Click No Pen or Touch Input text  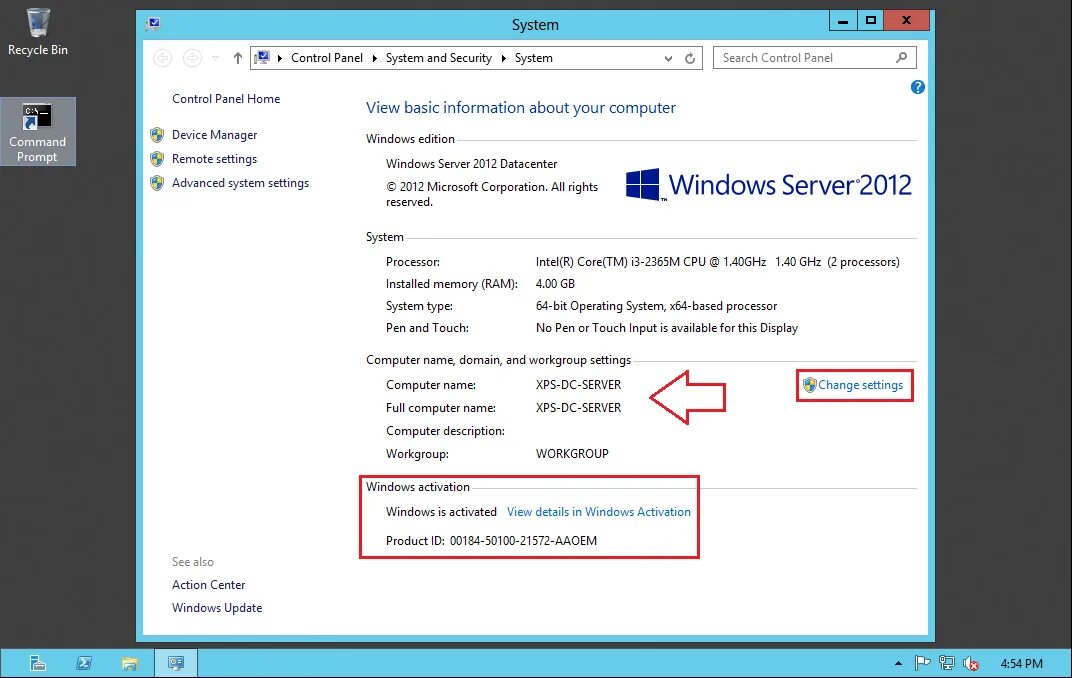click(x=667, y=327)
